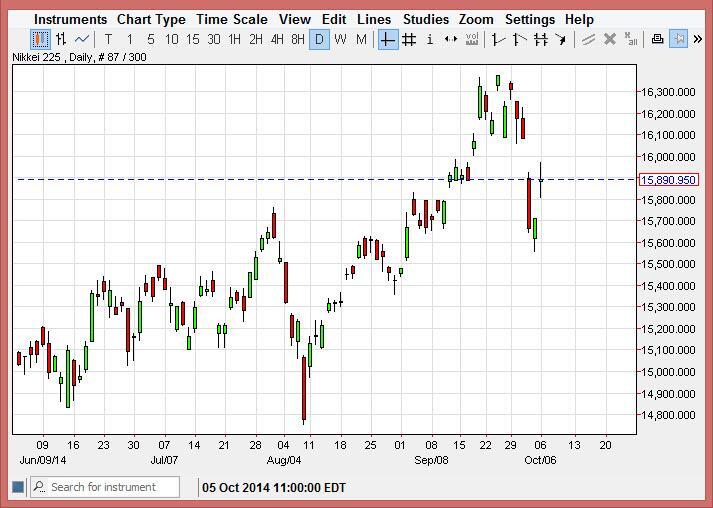Open the Chart Type menu

pos(151,19)
